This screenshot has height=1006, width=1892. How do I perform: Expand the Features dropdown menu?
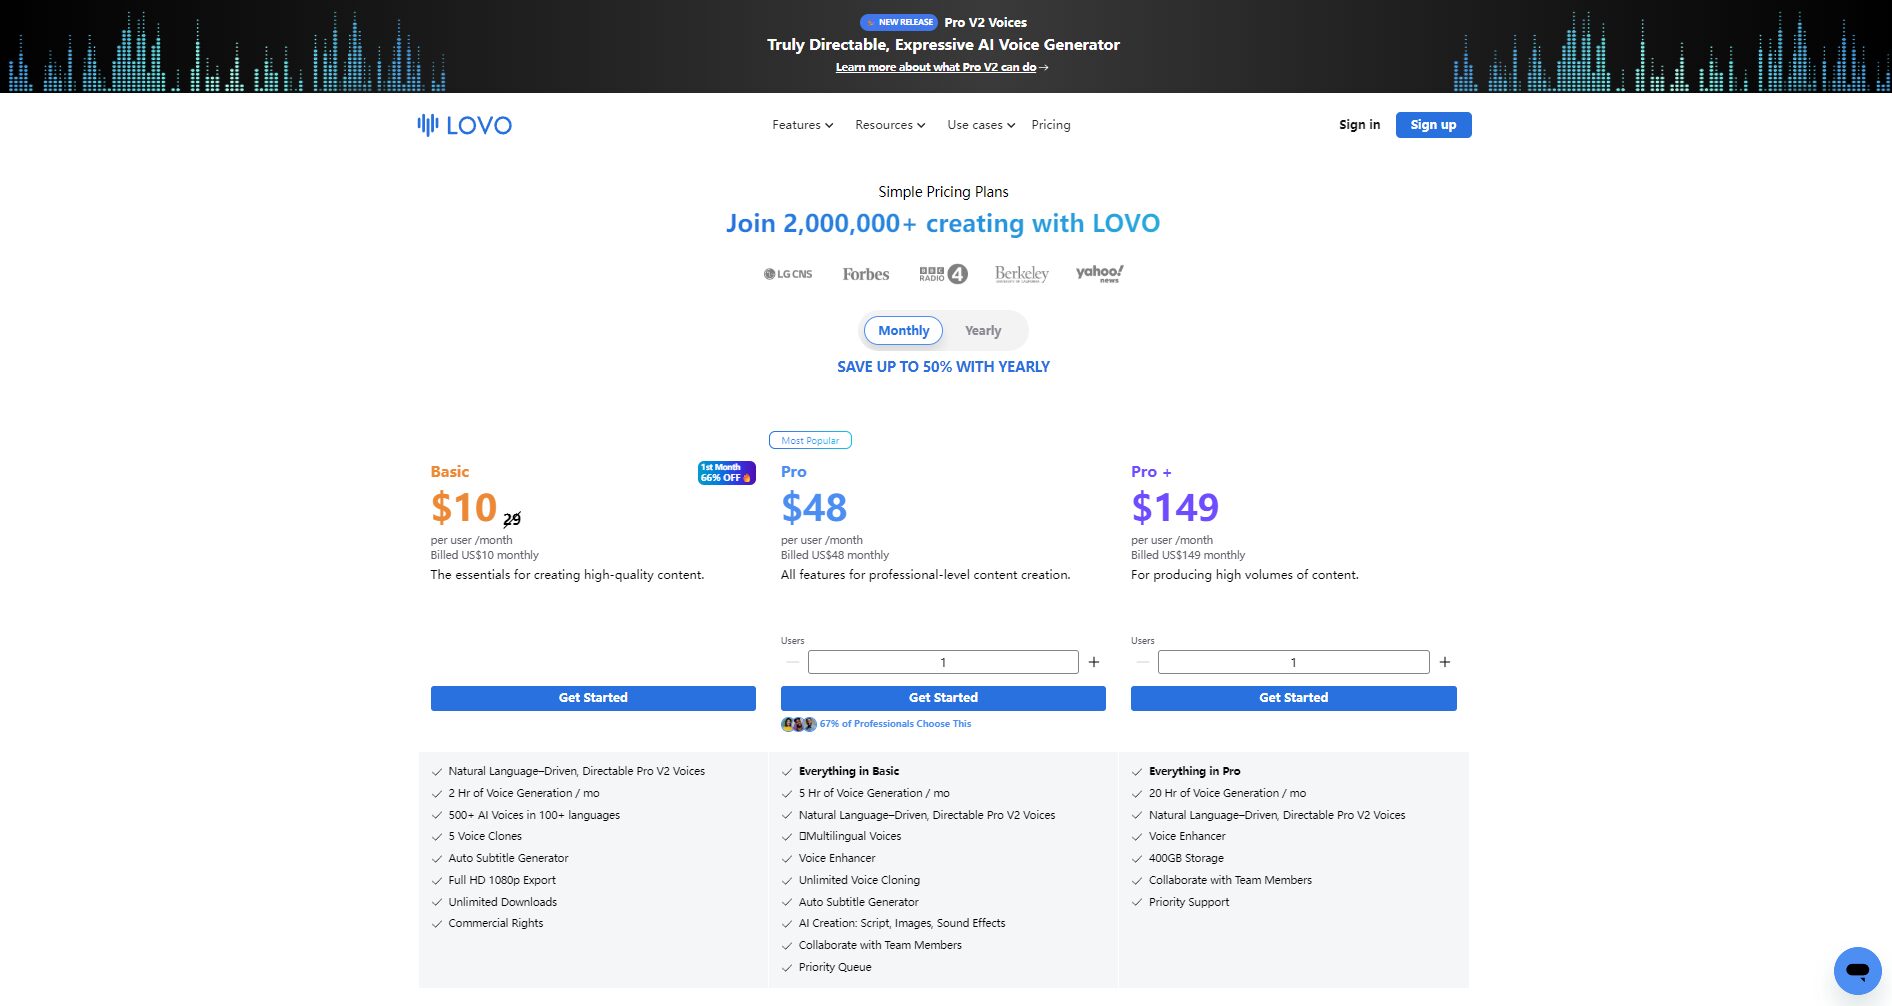(x=802, y=125)
